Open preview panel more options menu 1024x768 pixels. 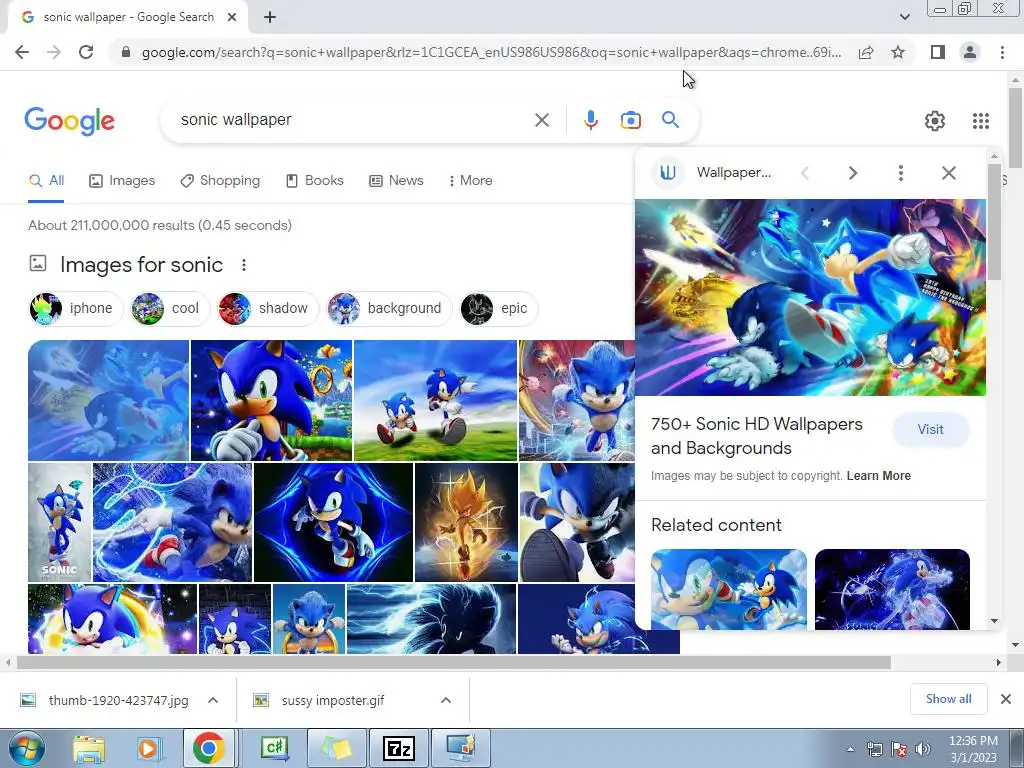[901, 173]
